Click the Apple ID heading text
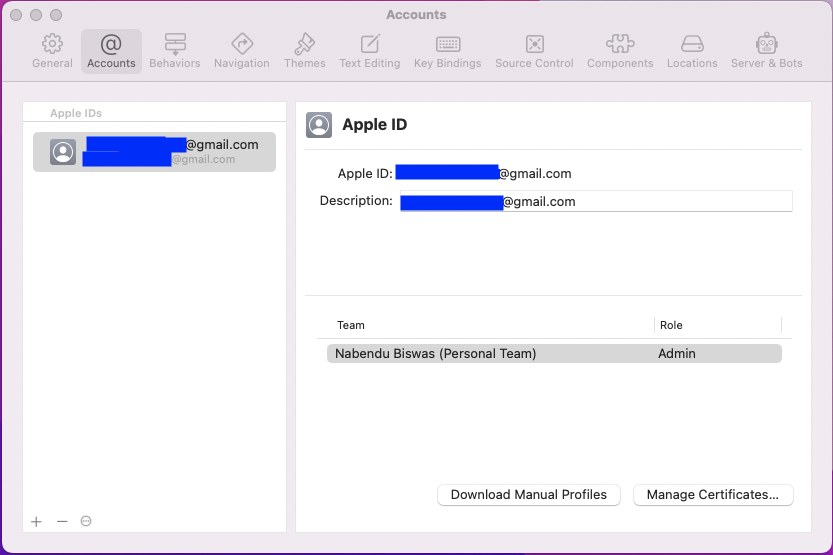 click(375, 125)
